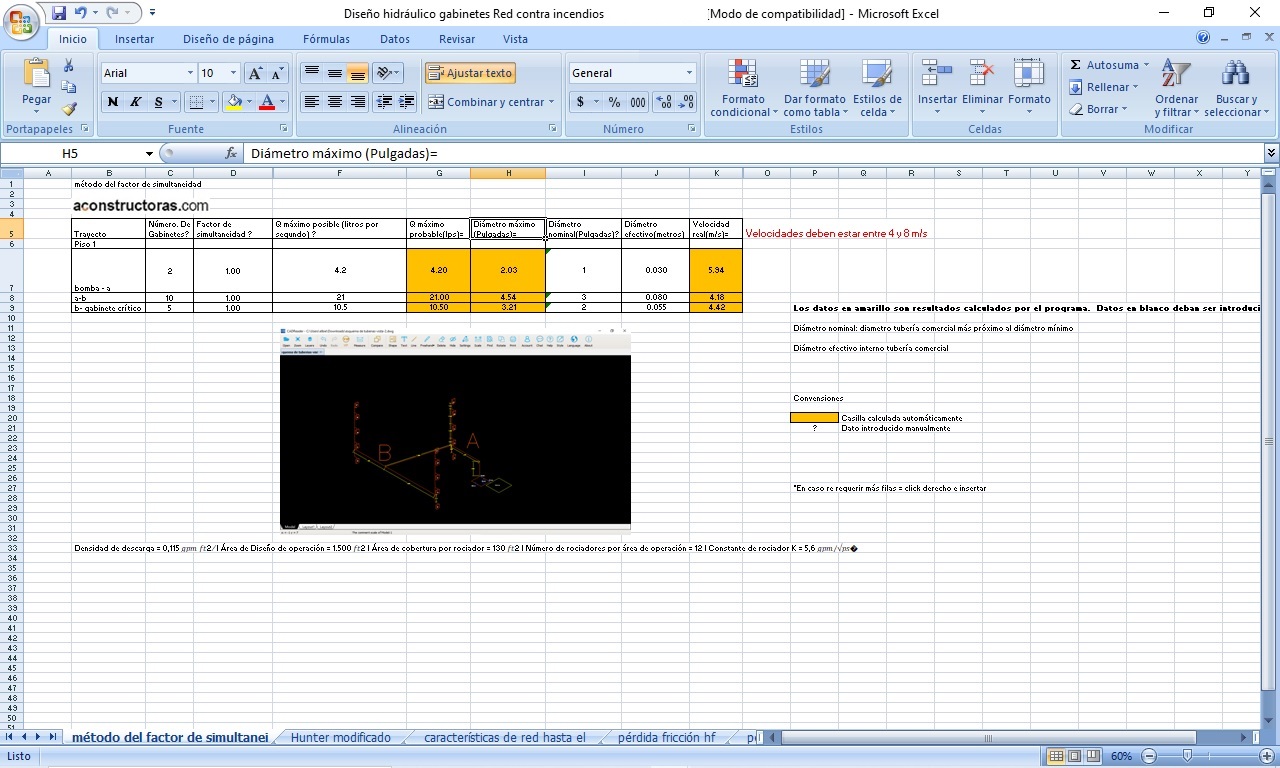1280x768 pixels.
Task: Increase decimal places
Action: tap(663, 102)
